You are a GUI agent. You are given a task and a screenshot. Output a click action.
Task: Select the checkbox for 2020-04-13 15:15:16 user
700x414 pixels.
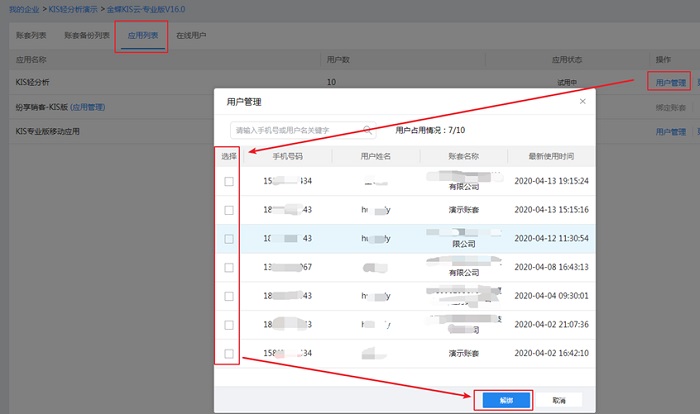click(229, 210)
